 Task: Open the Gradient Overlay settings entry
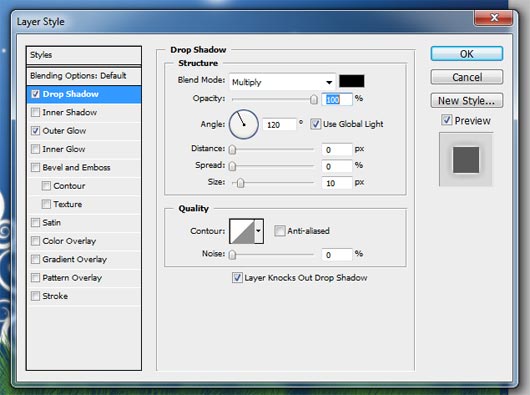pos(75,259)
